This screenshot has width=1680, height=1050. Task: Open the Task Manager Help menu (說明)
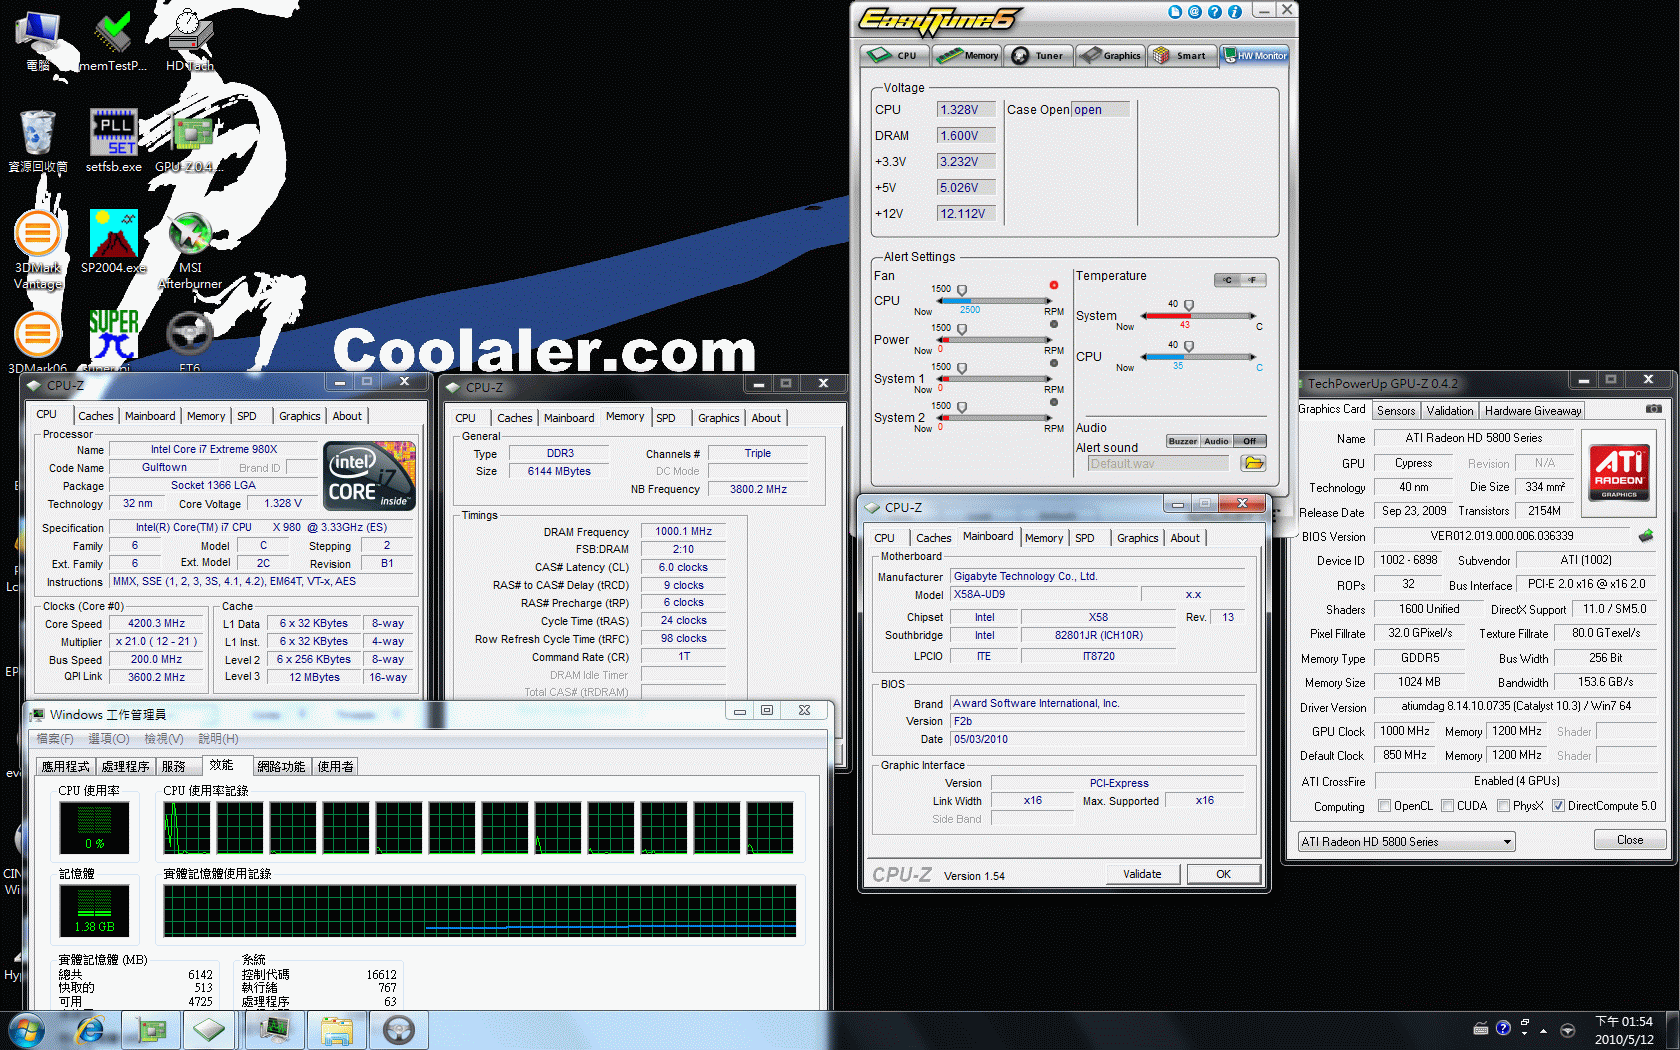click(x=218, y=739)
